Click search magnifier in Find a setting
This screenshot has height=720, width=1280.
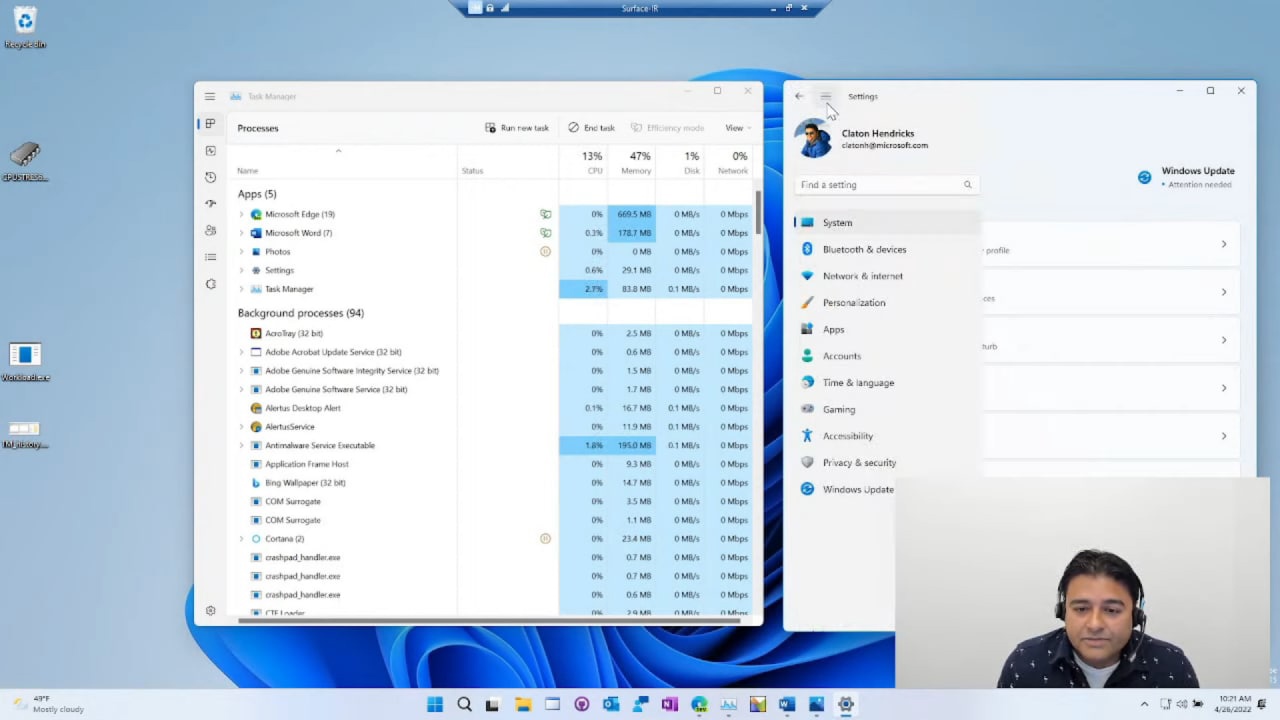967,185
